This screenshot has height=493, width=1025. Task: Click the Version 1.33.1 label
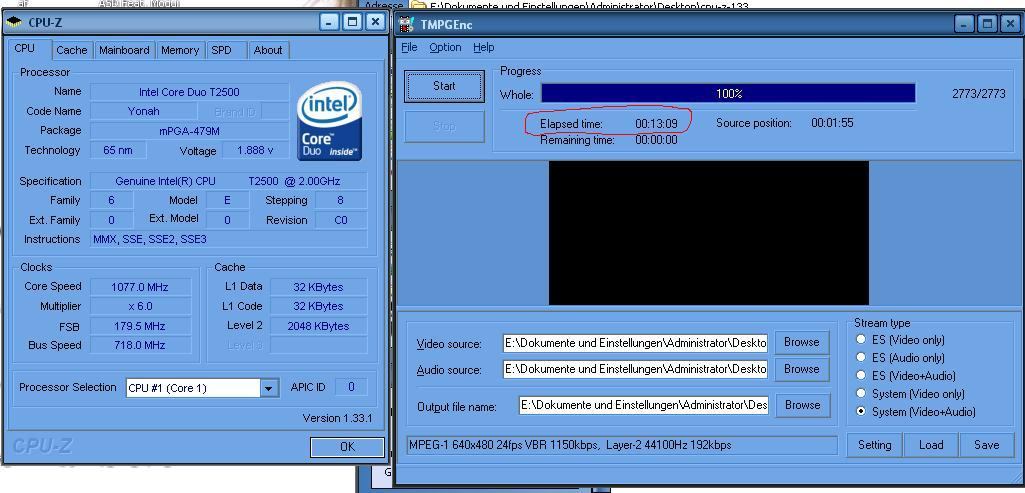(337, 418)
